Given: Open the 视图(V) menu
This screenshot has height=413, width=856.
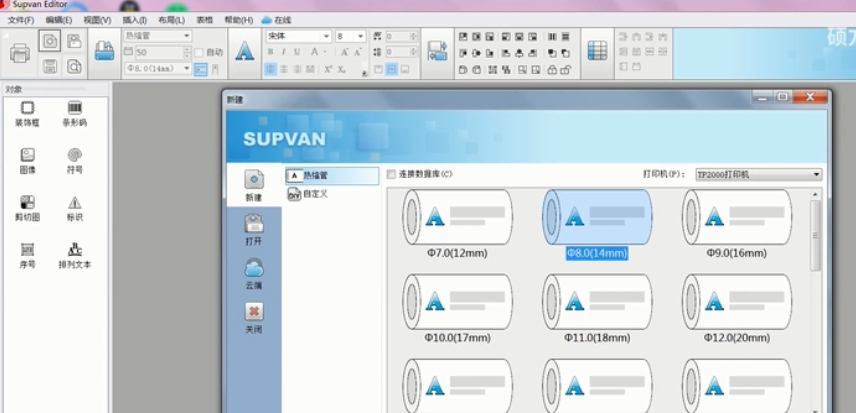Looking at the screenshot, I should tap(97, 20).
